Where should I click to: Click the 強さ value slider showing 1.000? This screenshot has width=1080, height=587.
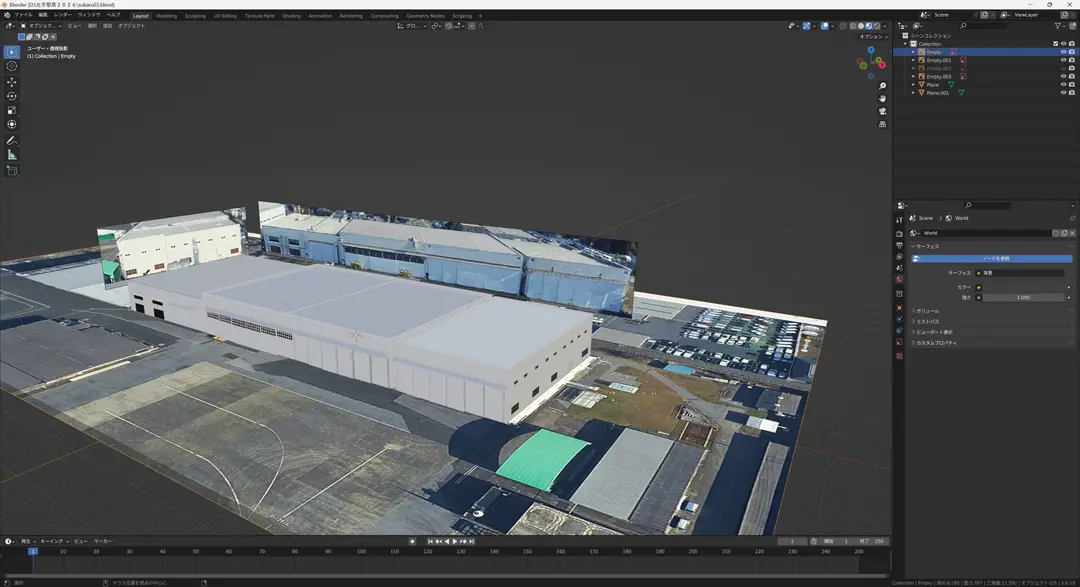pyautogui.click(x=1024, y=298)
